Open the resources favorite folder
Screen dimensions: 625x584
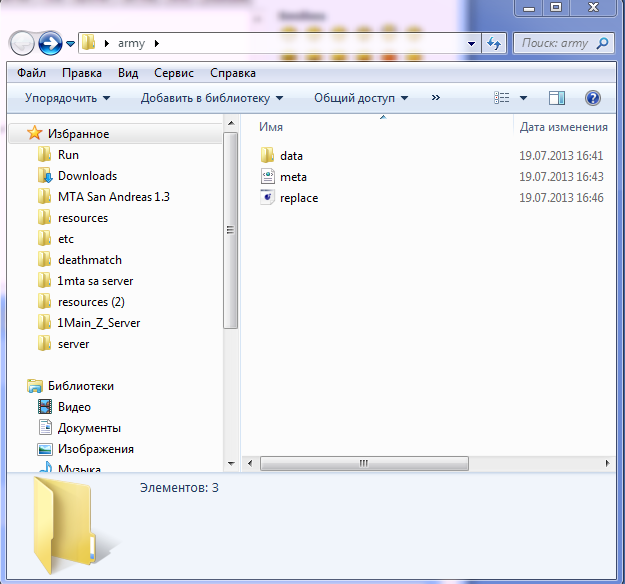coord(83,218)
